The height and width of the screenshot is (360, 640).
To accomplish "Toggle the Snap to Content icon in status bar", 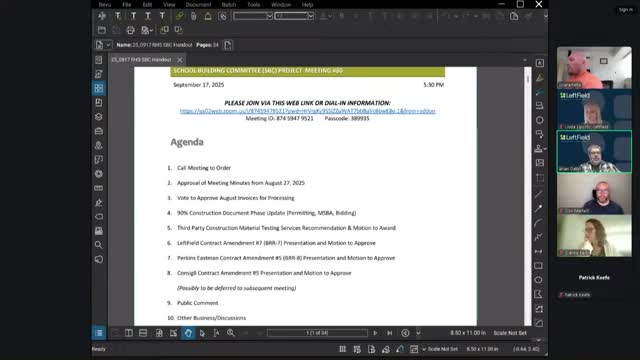I will 371,349.
